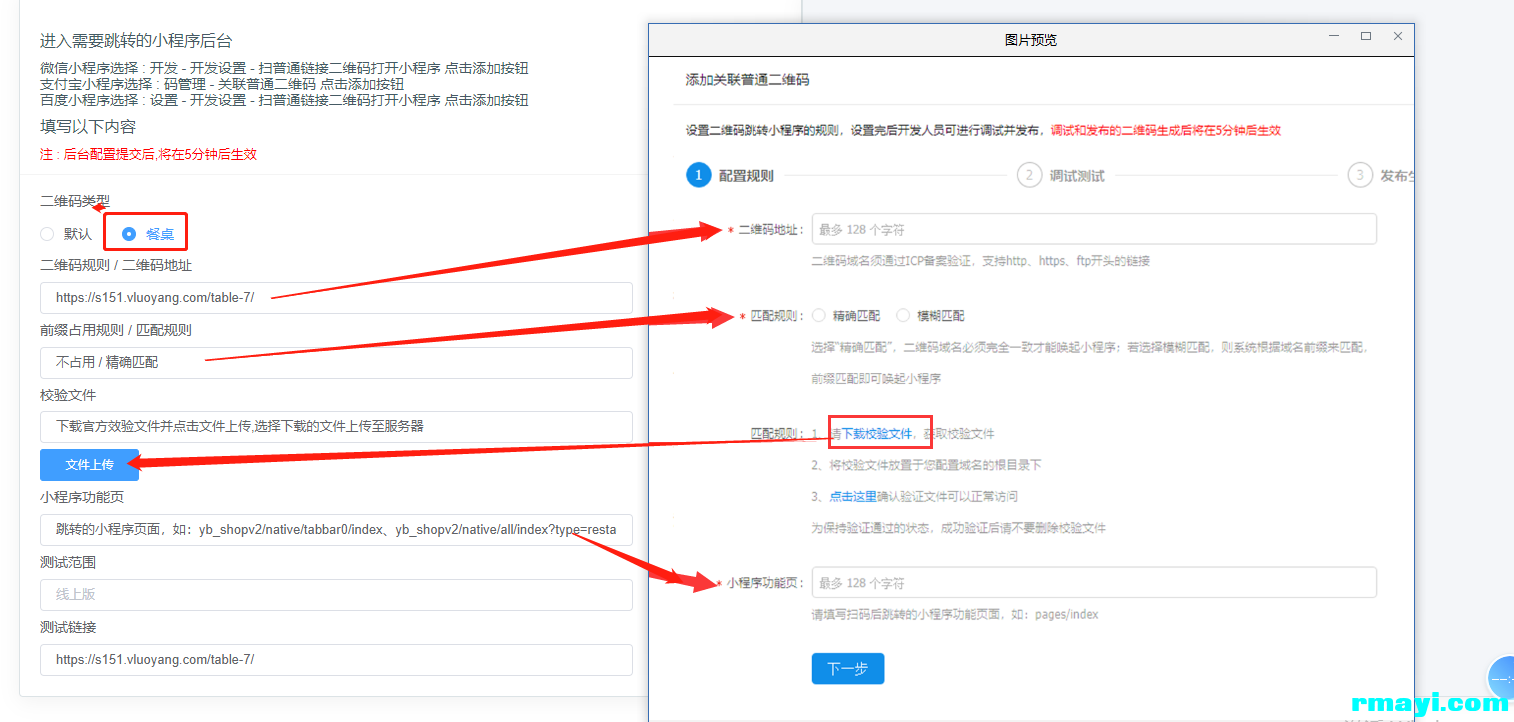Click the step 1 circle icon for 配置规则

(x=698, y=175)
